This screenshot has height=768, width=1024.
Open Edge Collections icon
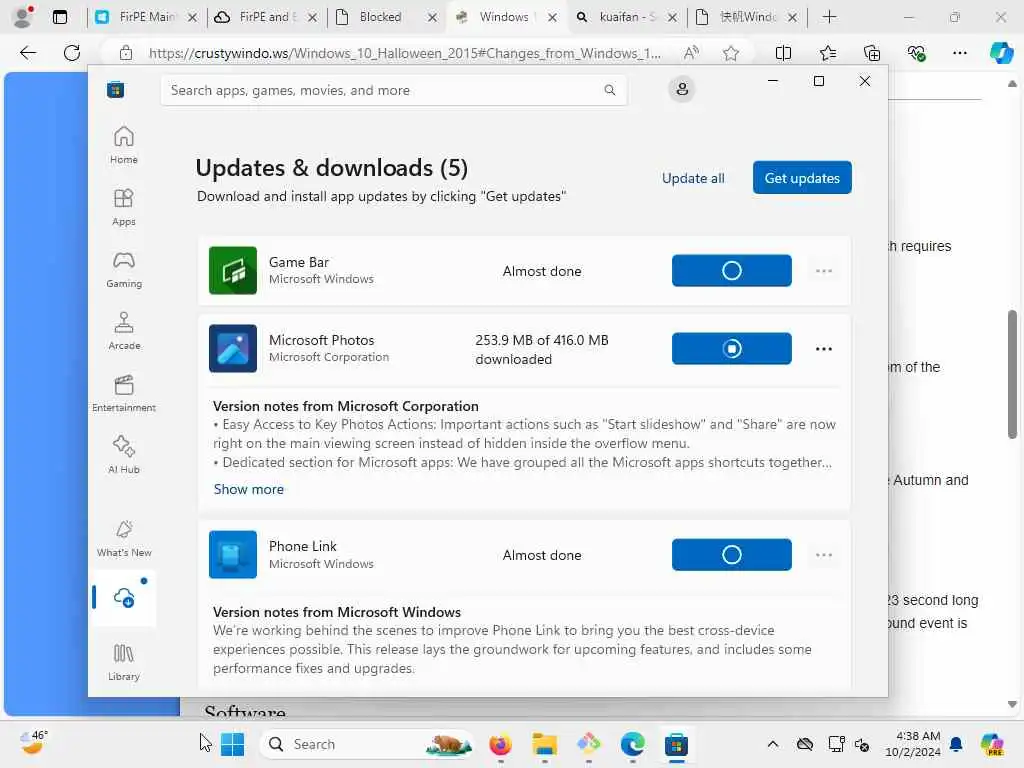(x=872, y=53)
